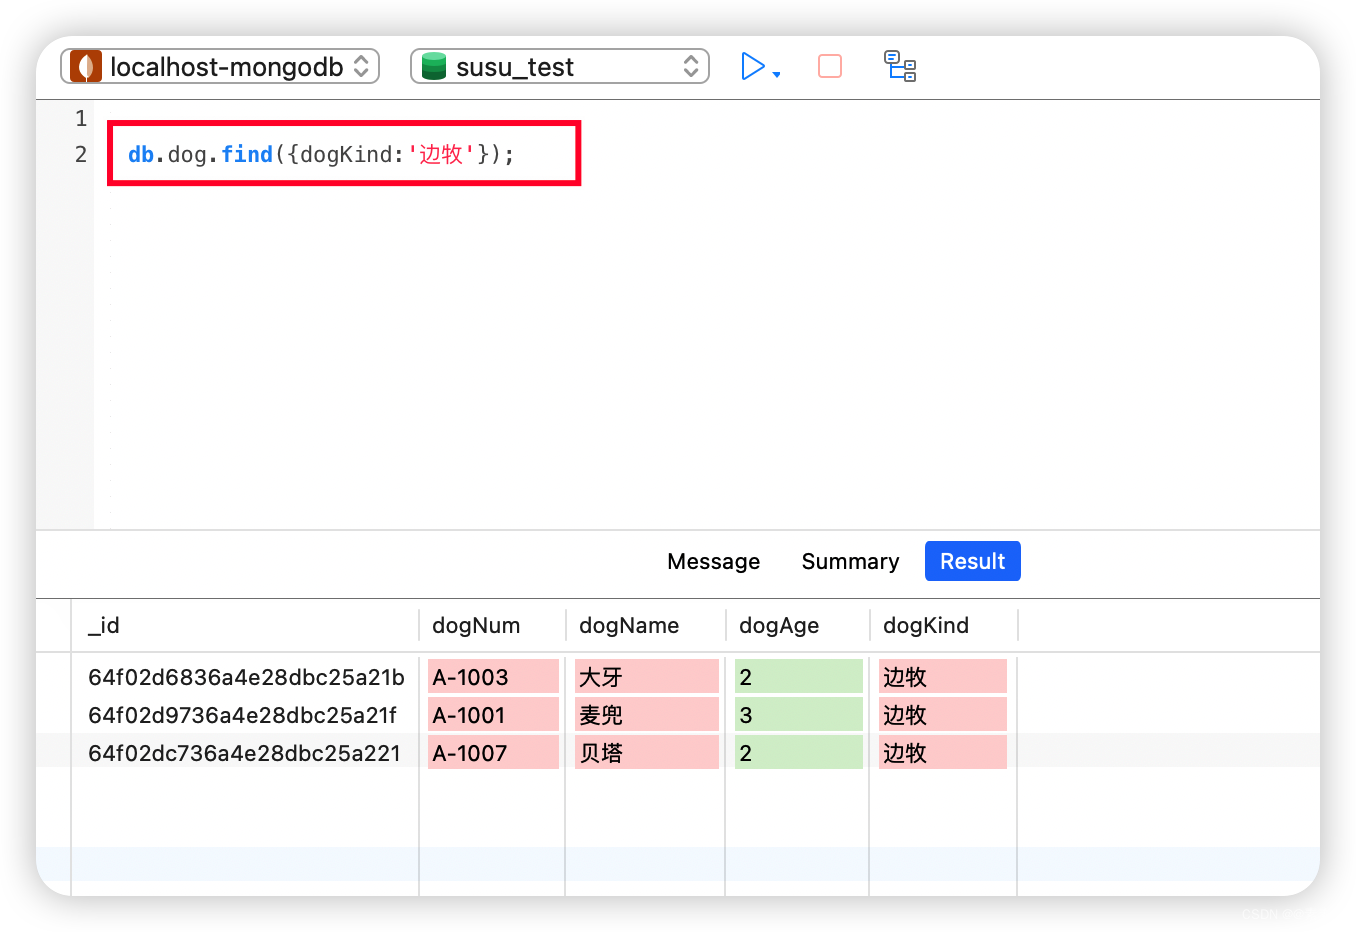The image size is (1356, 932).
Task: Stop the query execution
Action: click(x=830, y=66)
